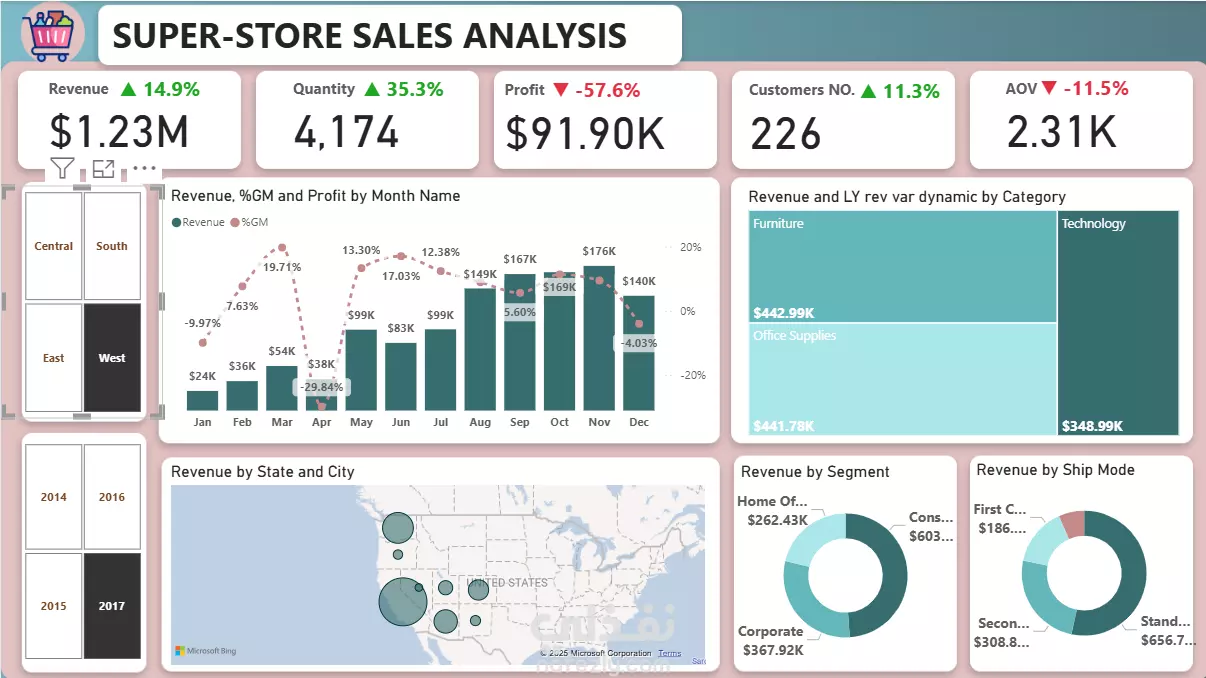This screenshot has width=1206, height=678.
Task: Select the Furniture block in the treemap
Action: click(902, 266)
